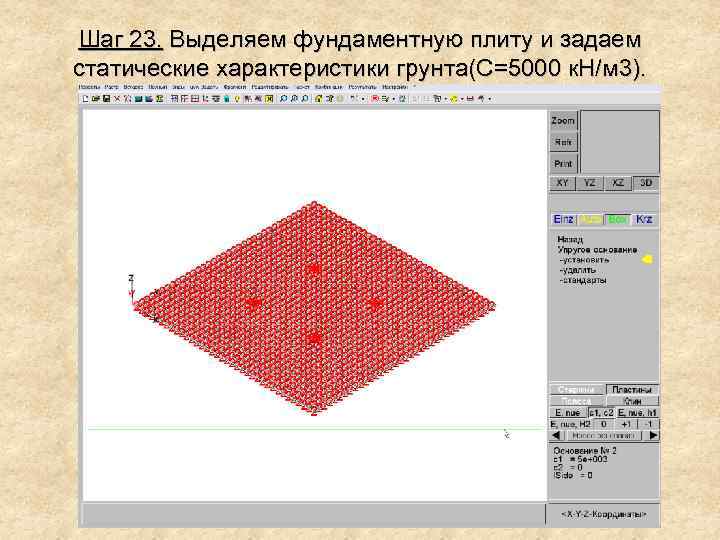This screenshot has height=540, width=720.
Task: Click the Open file toolbar icon
Action: 96,99
